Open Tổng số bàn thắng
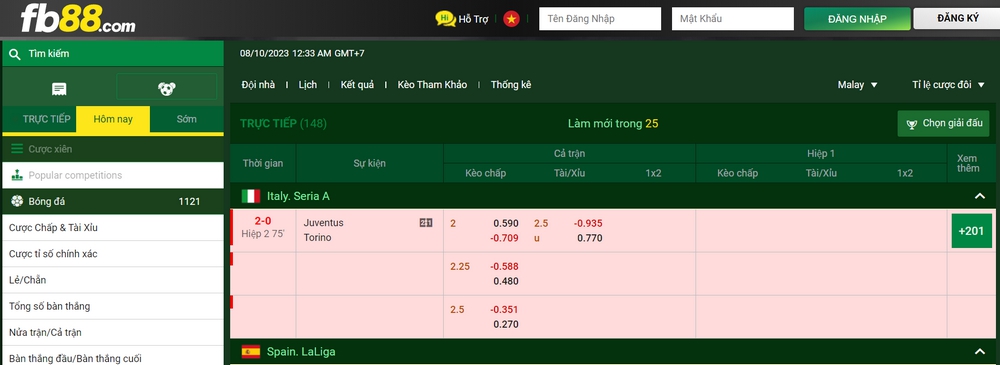This screenshot has width=1000, height=365. (113, 306)
